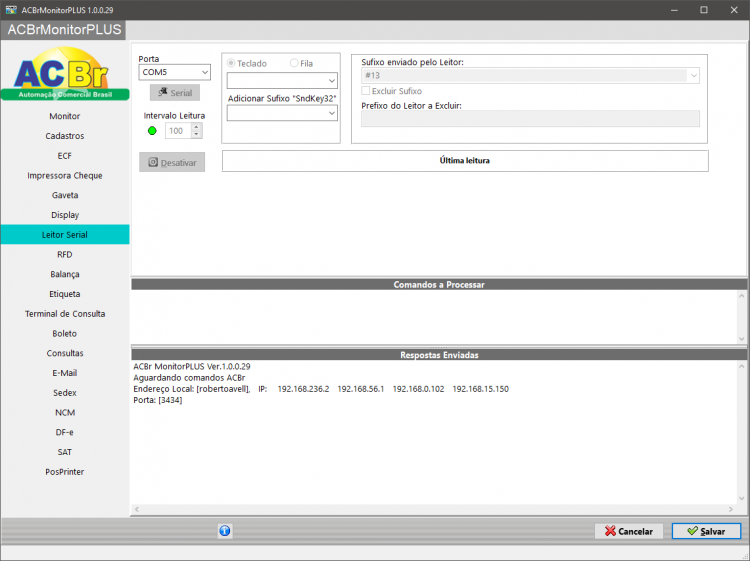Click the 'Porta: [3434]' log line
Image resolution: width=750 pixels, height=561 pixels.
[157, 400]
